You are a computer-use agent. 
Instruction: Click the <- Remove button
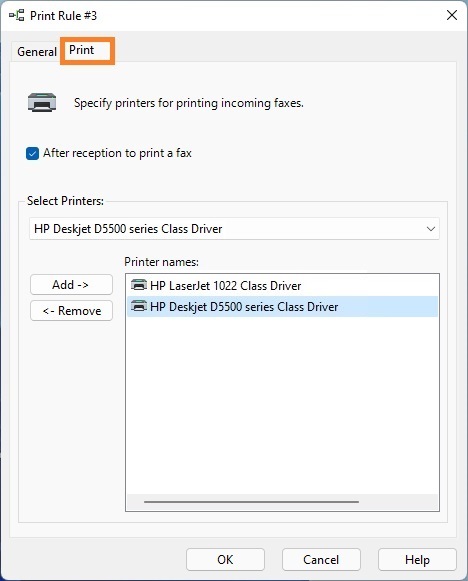71,311
